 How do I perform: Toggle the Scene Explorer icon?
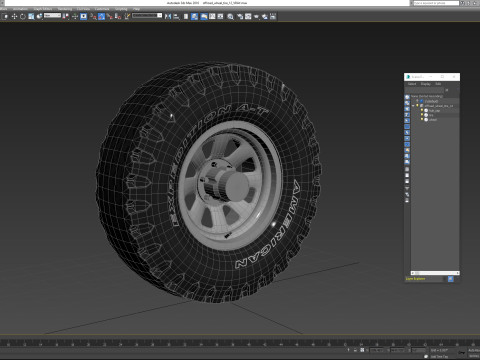coord(186,16)
